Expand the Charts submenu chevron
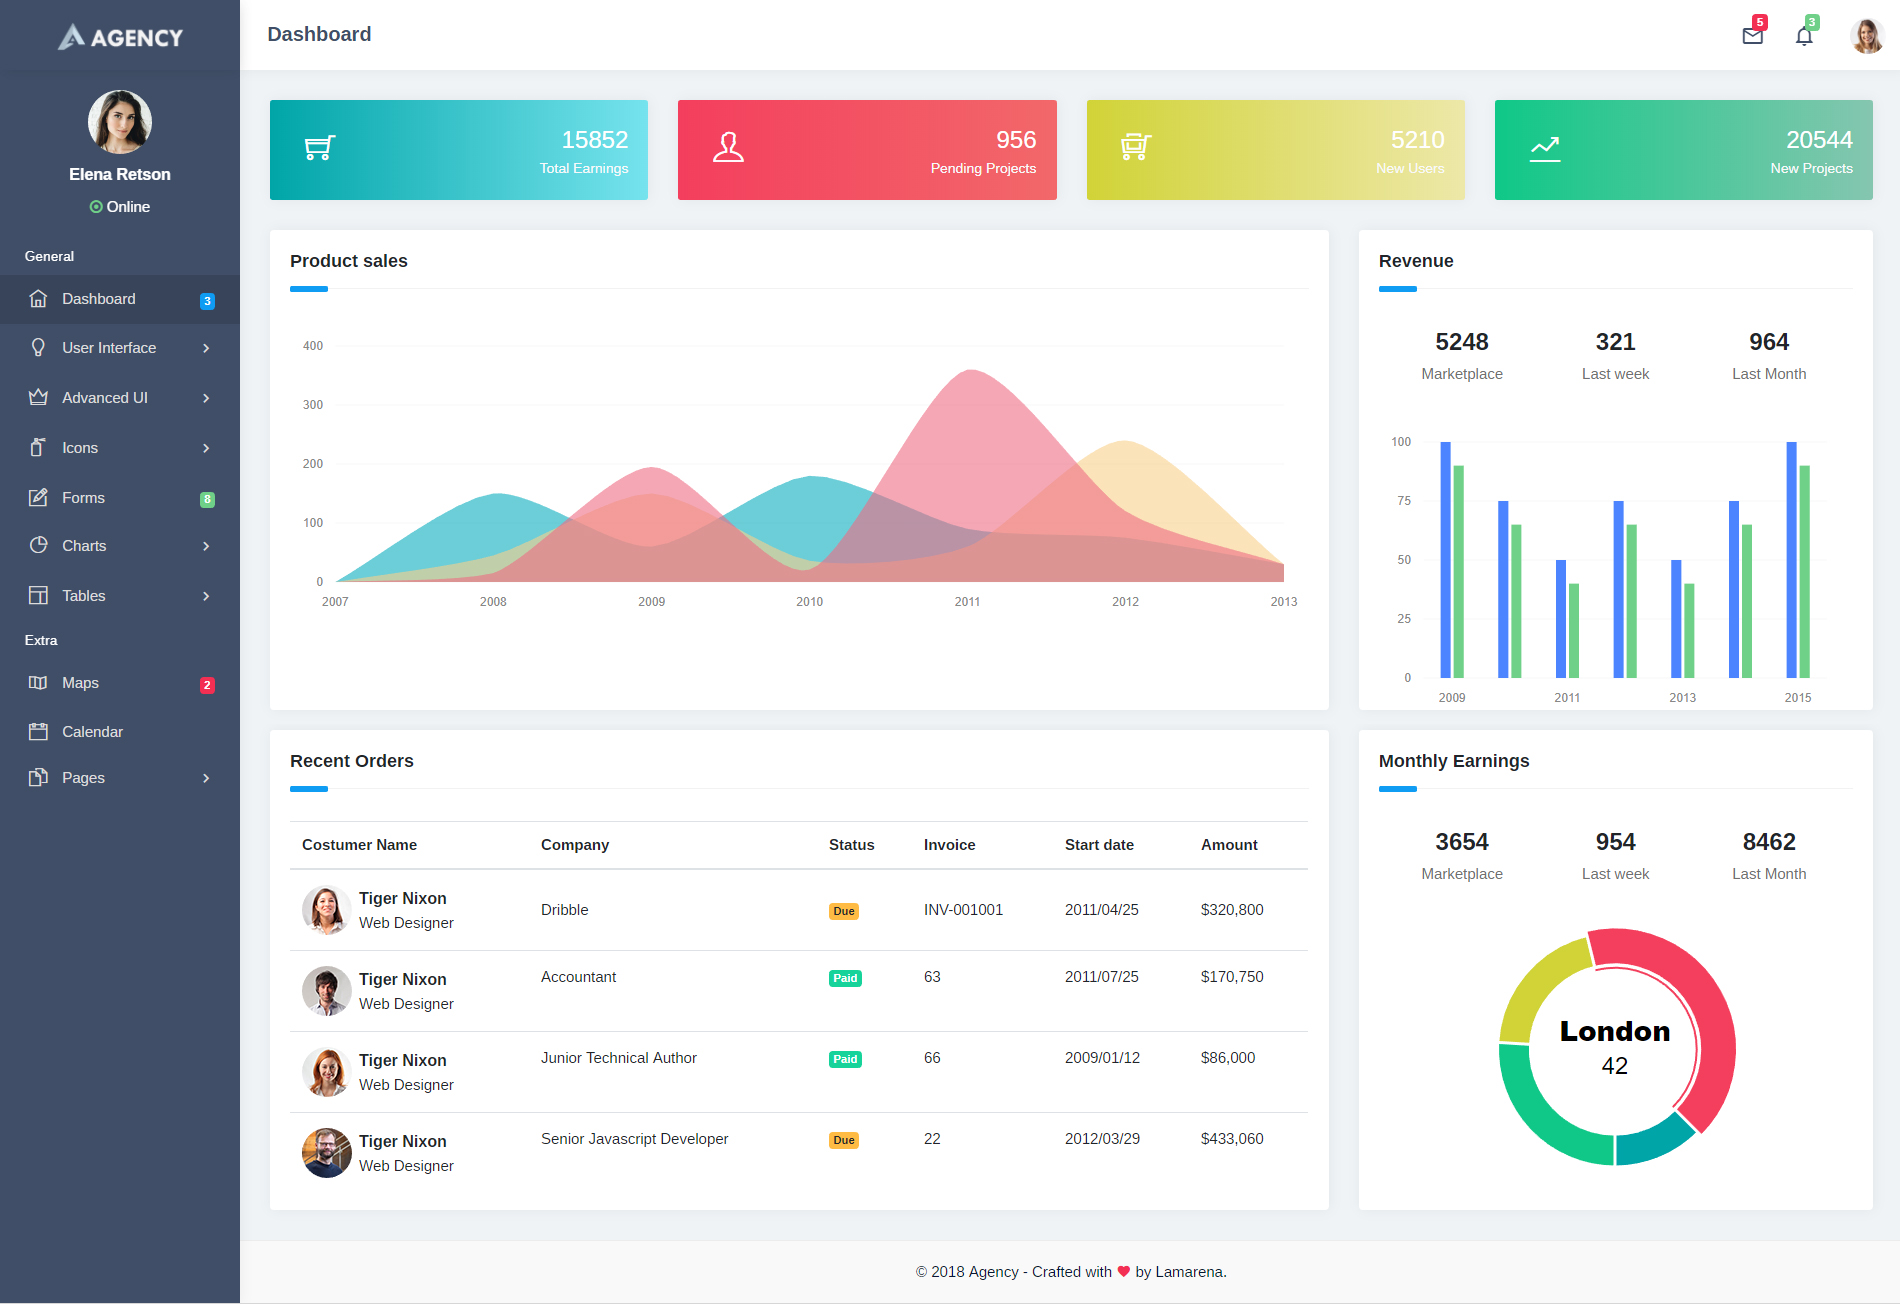Viewport: 1900px width, 1304px height. click(x=206, y=546)
